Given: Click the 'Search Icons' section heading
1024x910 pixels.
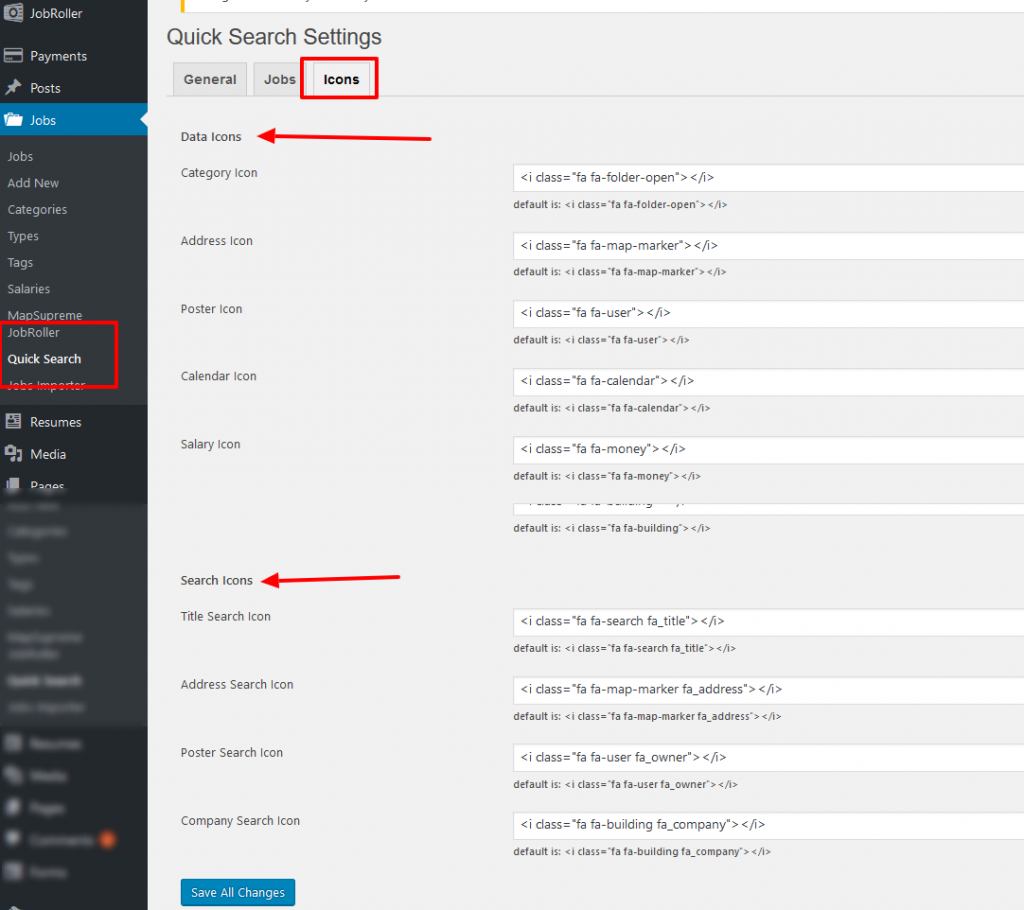Looking at the screenshot, I should [217, 580].
